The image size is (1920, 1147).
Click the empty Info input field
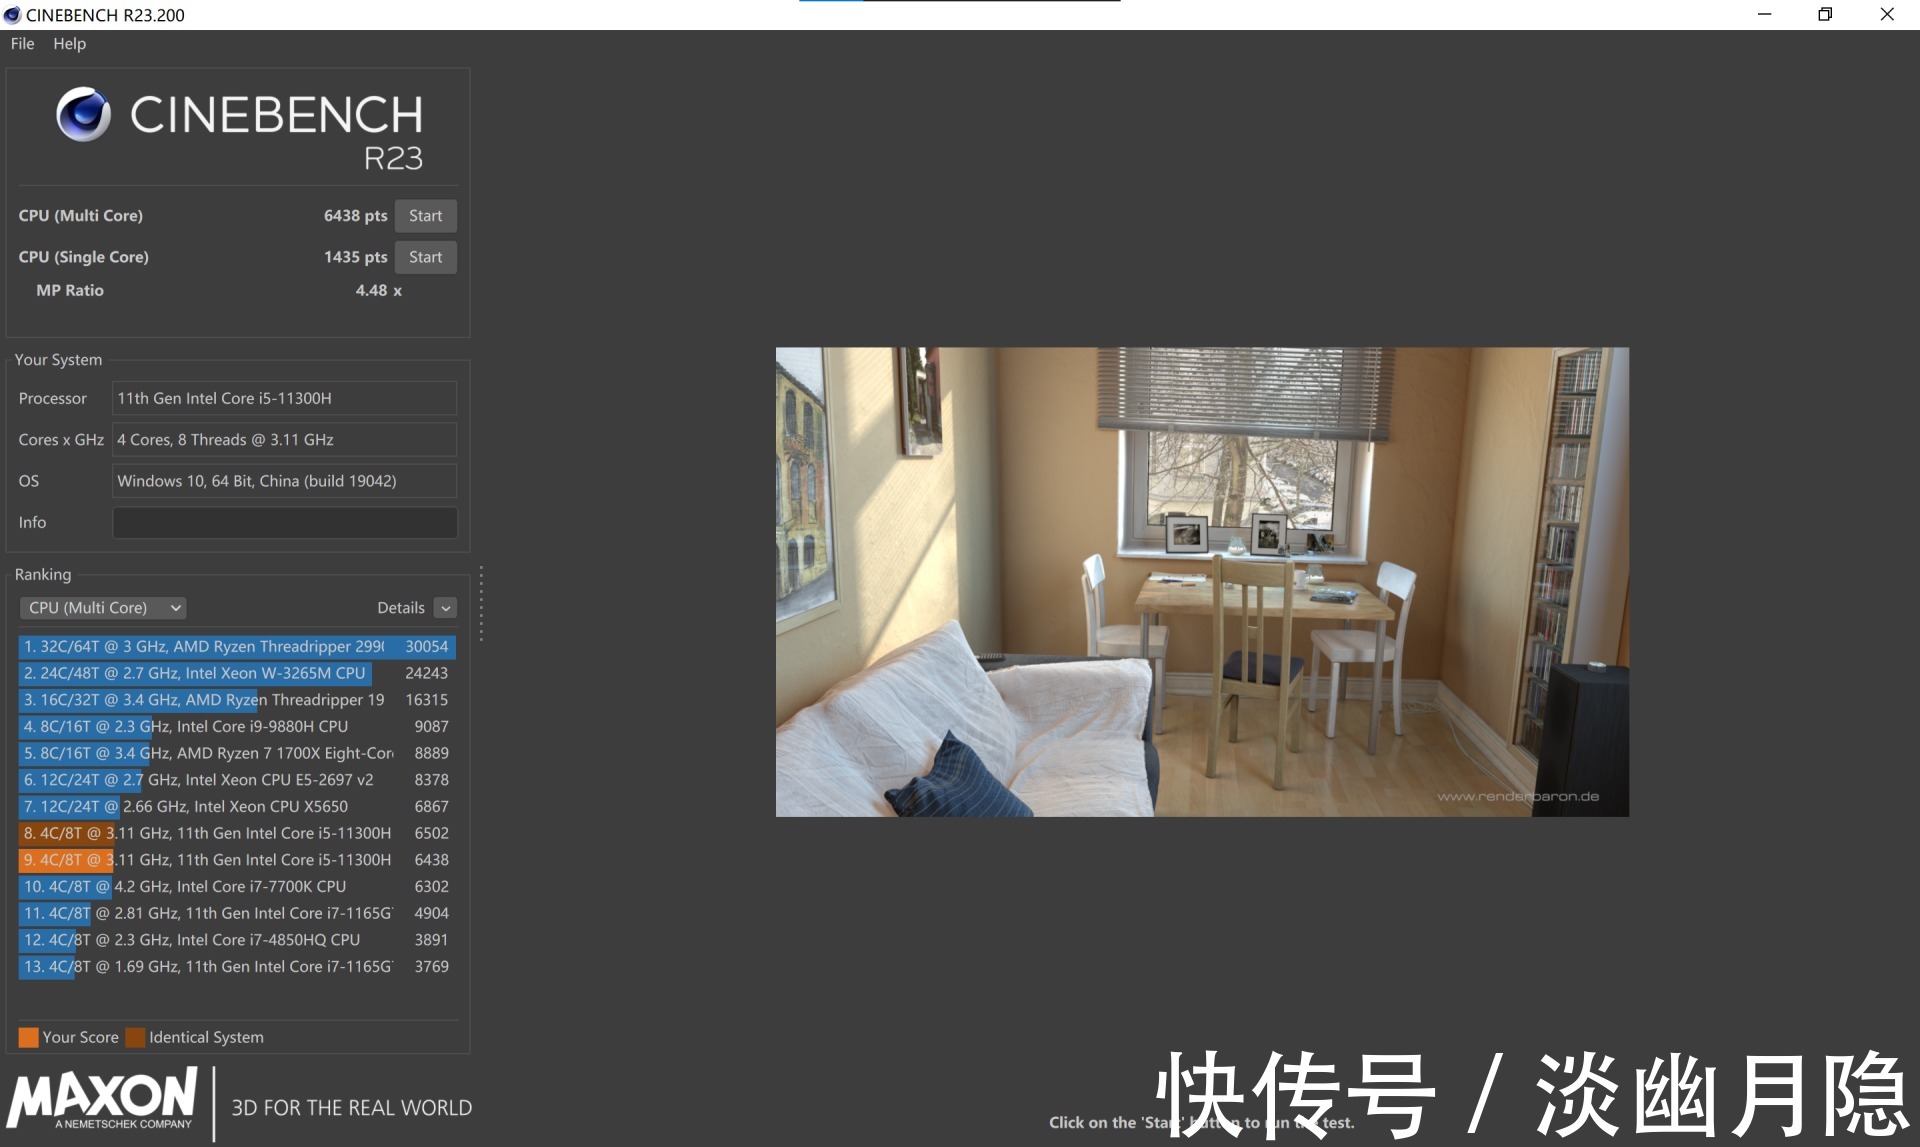pos(284,523)
